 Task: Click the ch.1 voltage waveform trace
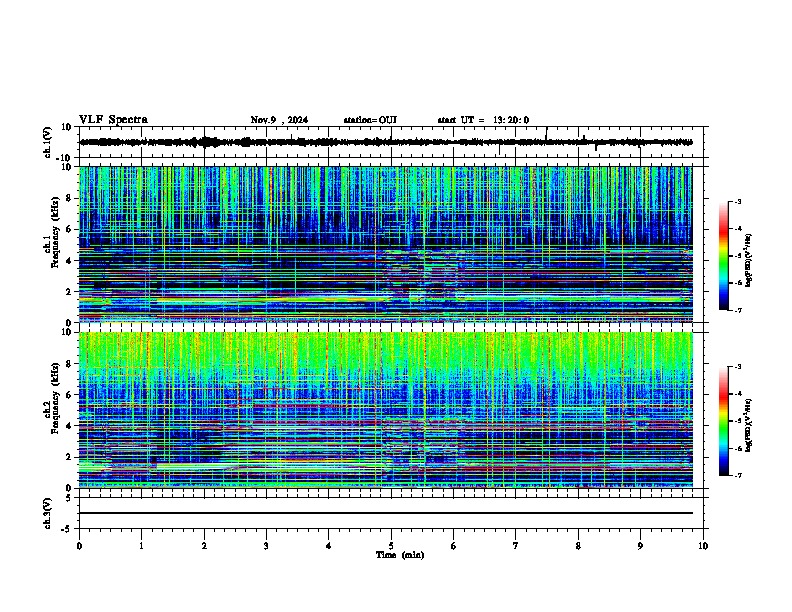click(x=386, y=142)
